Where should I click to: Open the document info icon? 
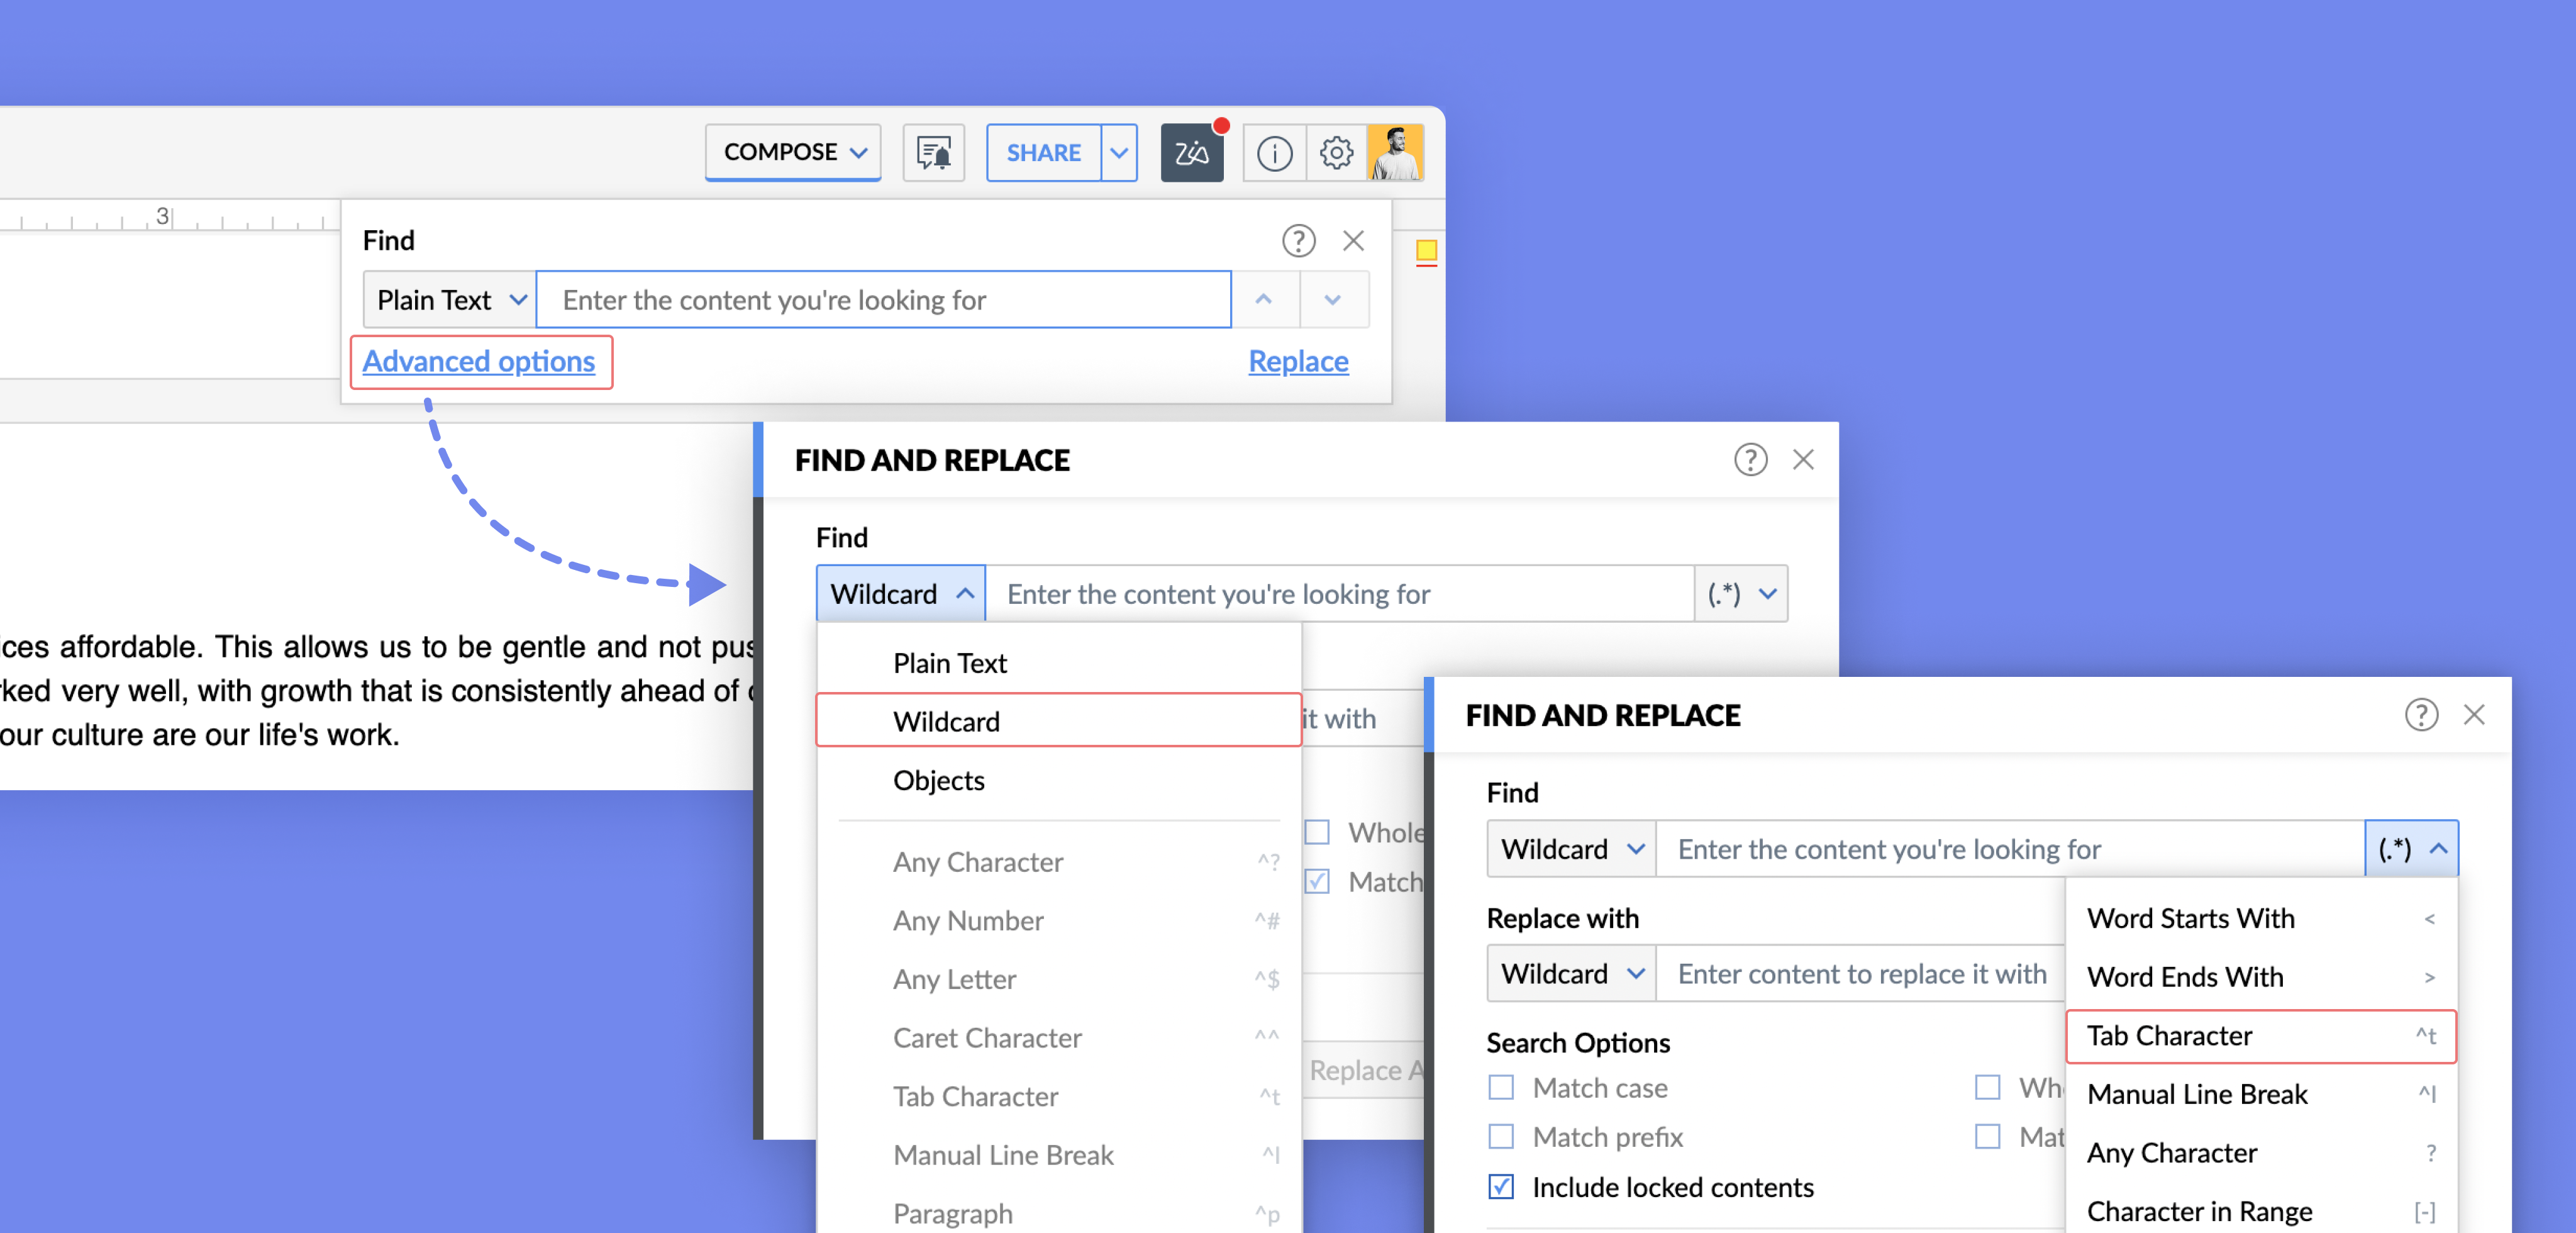click(1274, 153)
